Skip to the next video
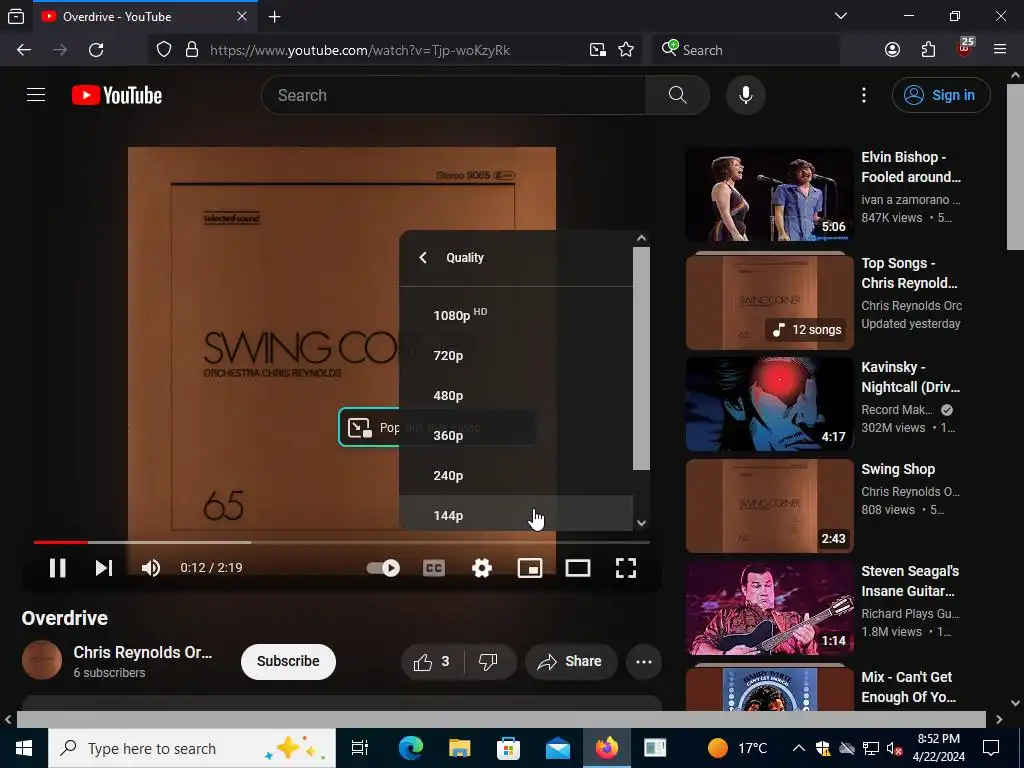 tap(104, 568)
